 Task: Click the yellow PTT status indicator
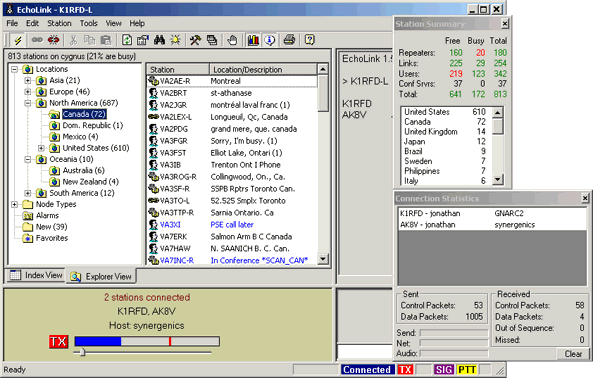click(467, 369)
